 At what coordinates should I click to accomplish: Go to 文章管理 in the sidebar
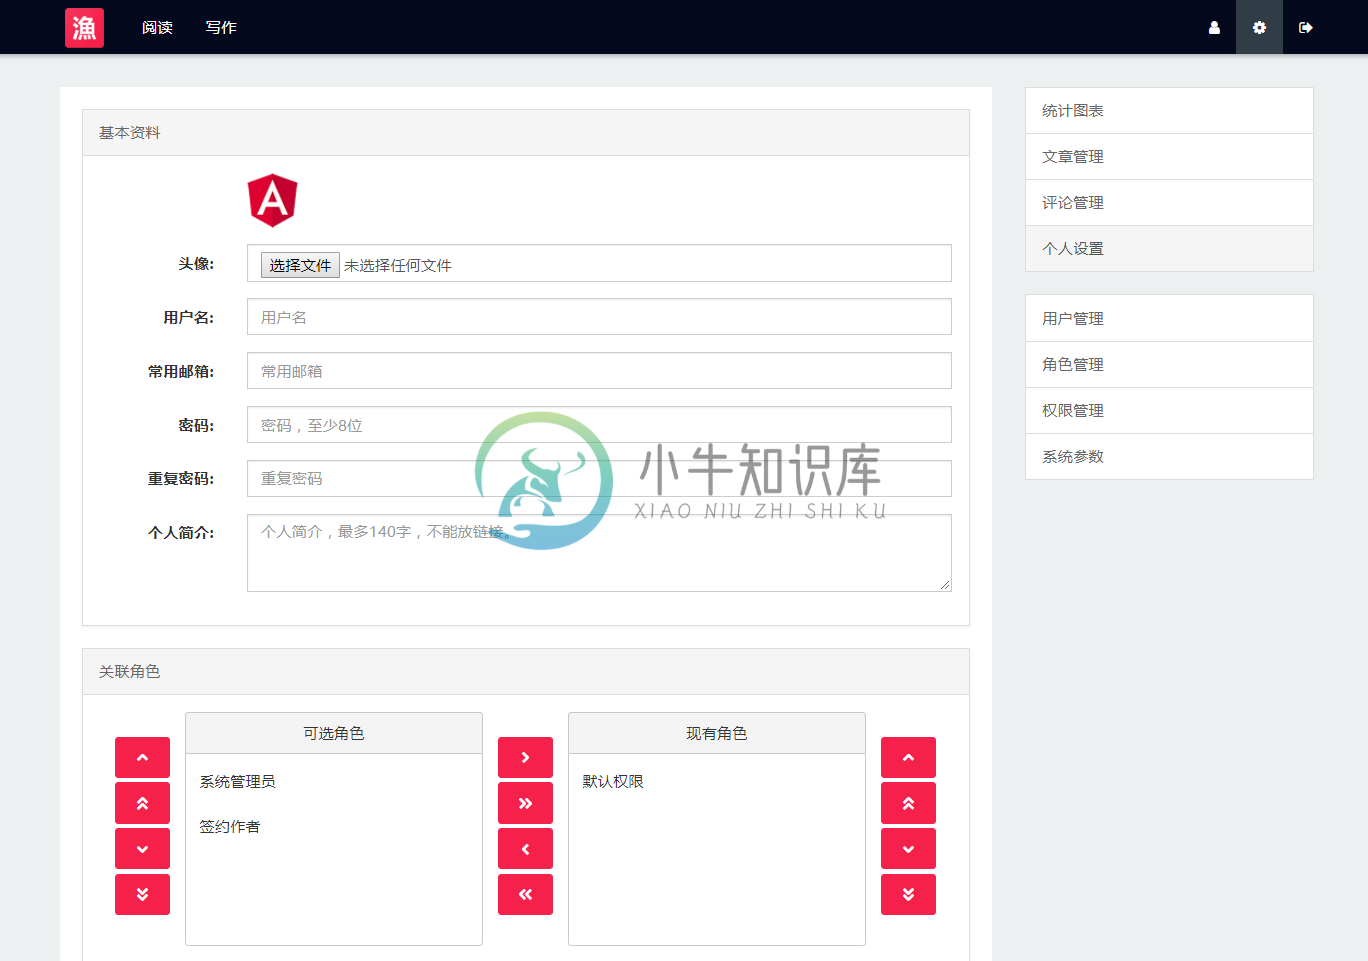click(1169, 157)
